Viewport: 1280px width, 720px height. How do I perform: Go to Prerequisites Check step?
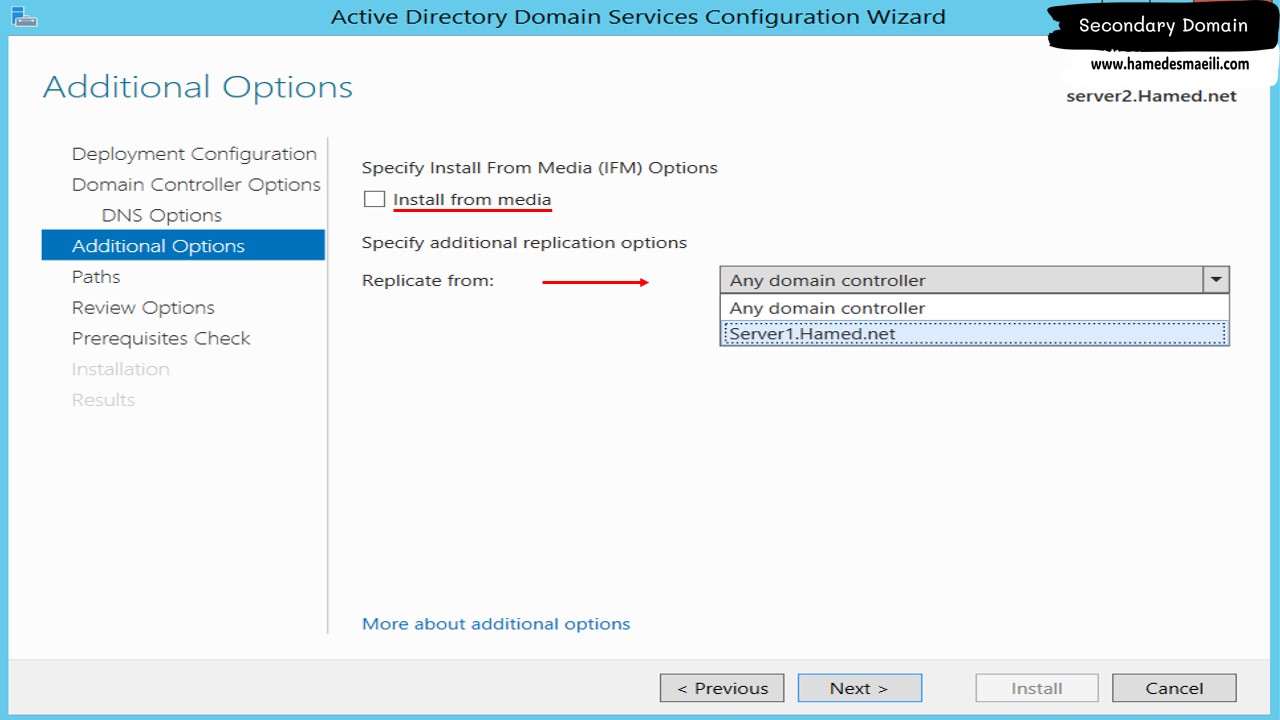[161, 338]
